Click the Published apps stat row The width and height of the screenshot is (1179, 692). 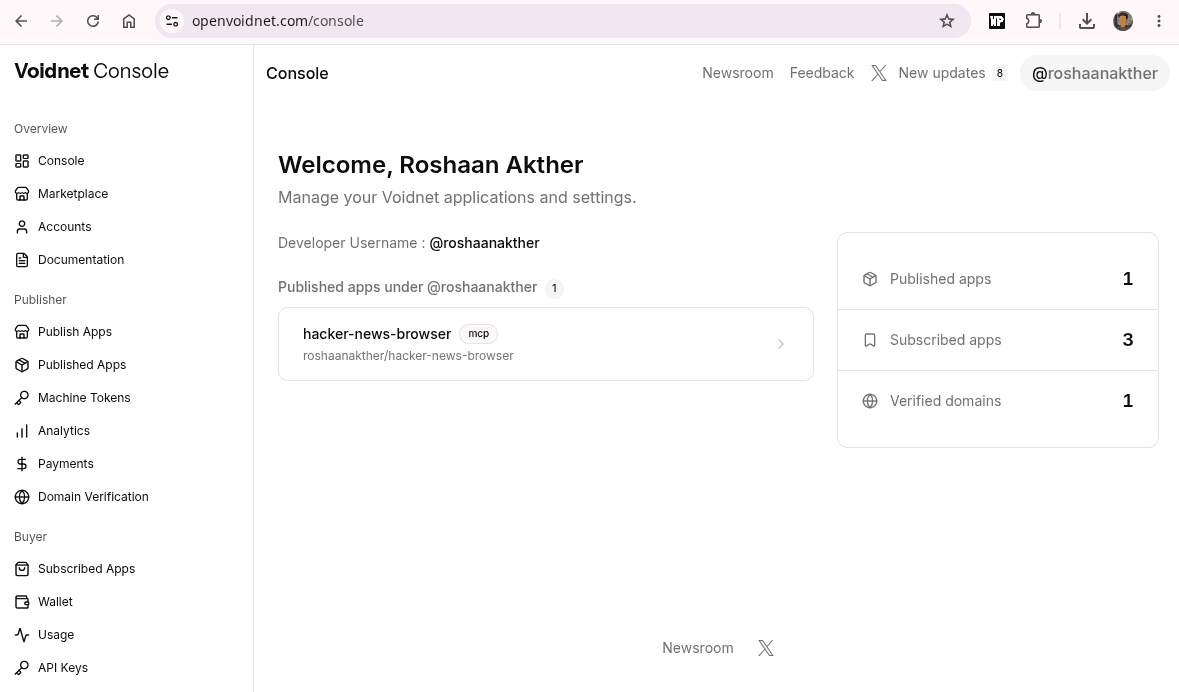[998, 279]
